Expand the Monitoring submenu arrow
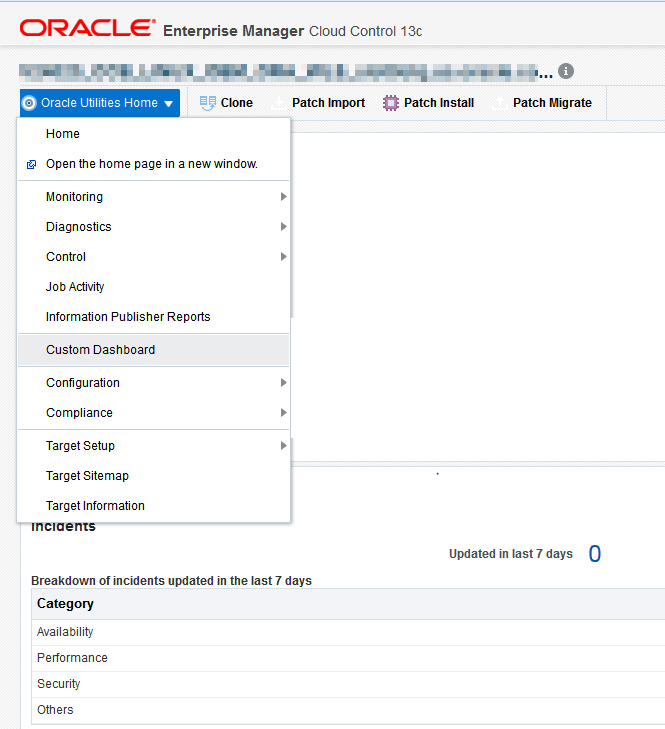665x729 pixels. [283, 197]
